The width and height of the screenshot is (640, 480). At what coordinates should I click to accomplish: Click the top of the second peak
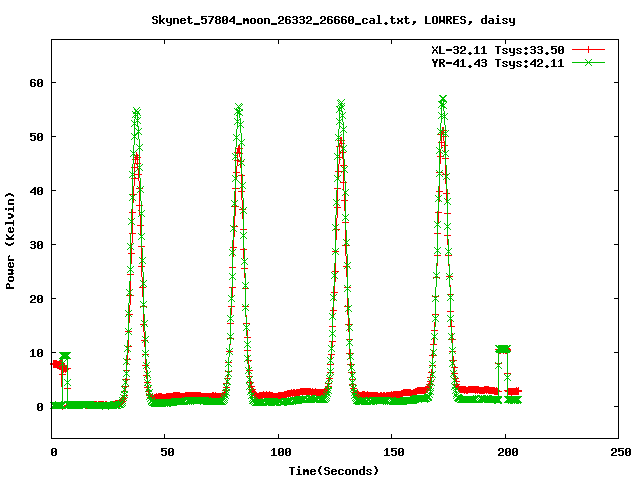[239, 108]
